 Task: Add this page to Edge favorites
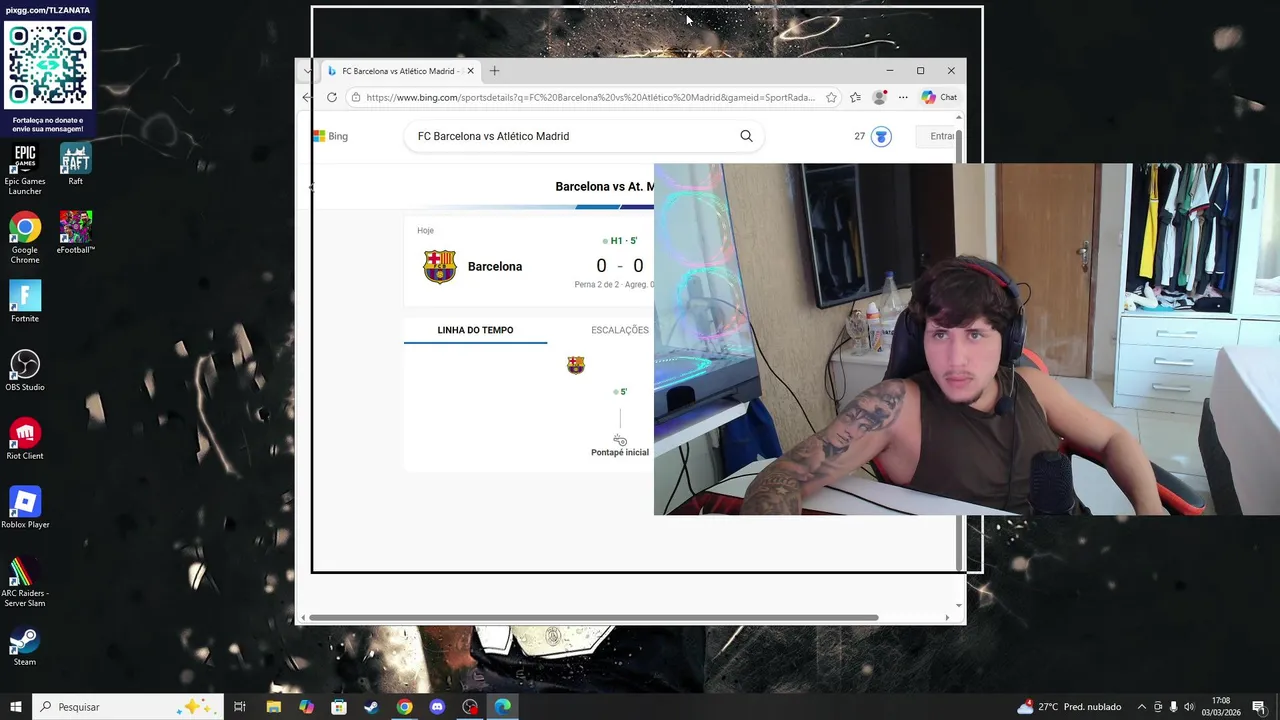(x=831, y=97)
